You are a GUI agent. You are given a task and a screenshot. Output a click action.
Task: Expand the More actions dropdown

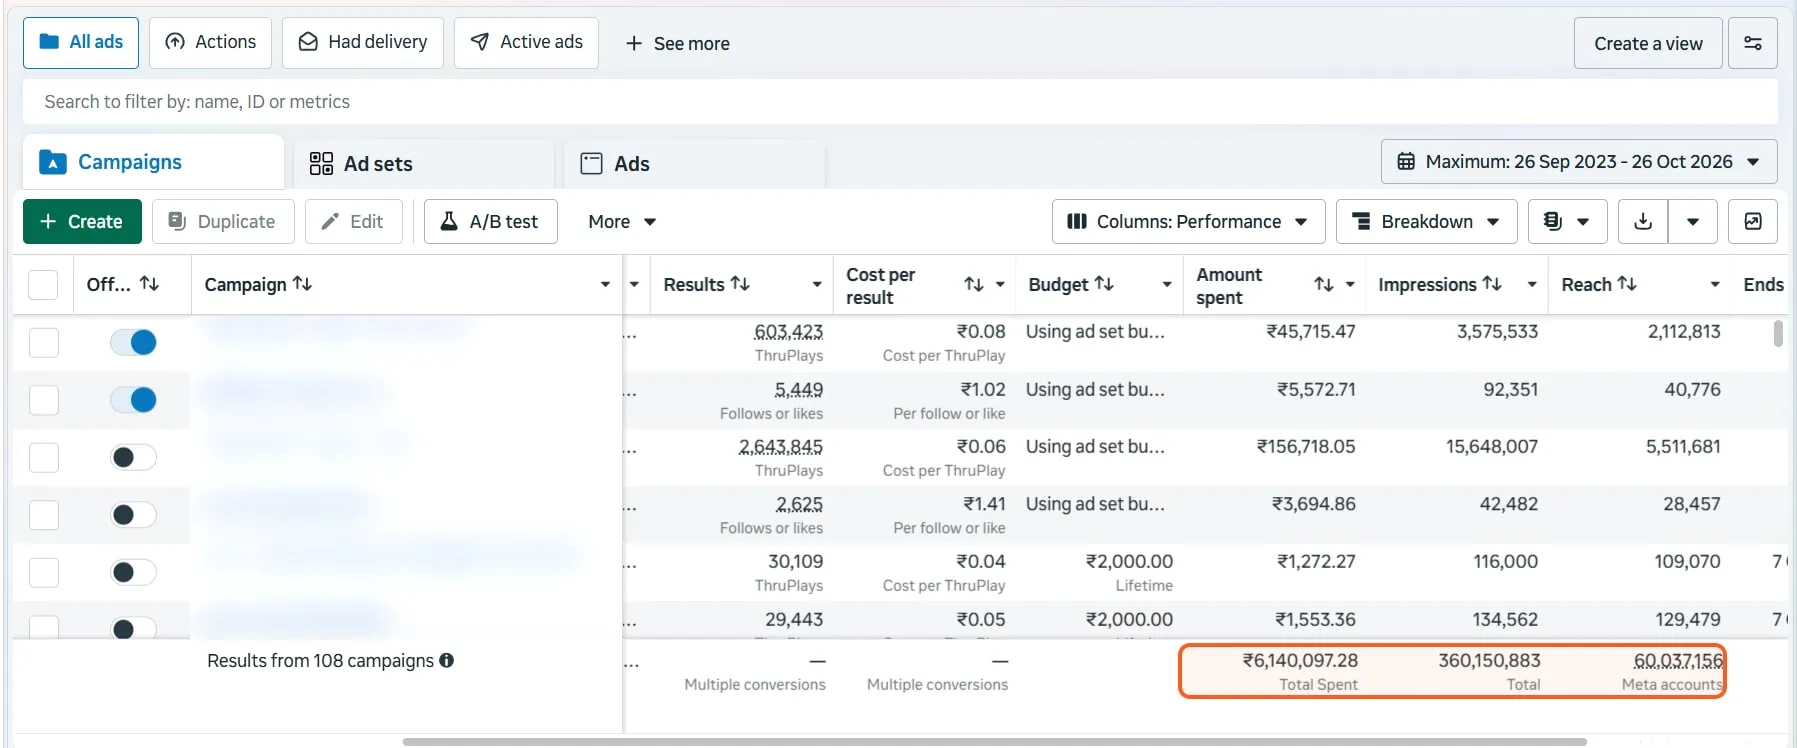pyautogui.click(x=622, y=221)
